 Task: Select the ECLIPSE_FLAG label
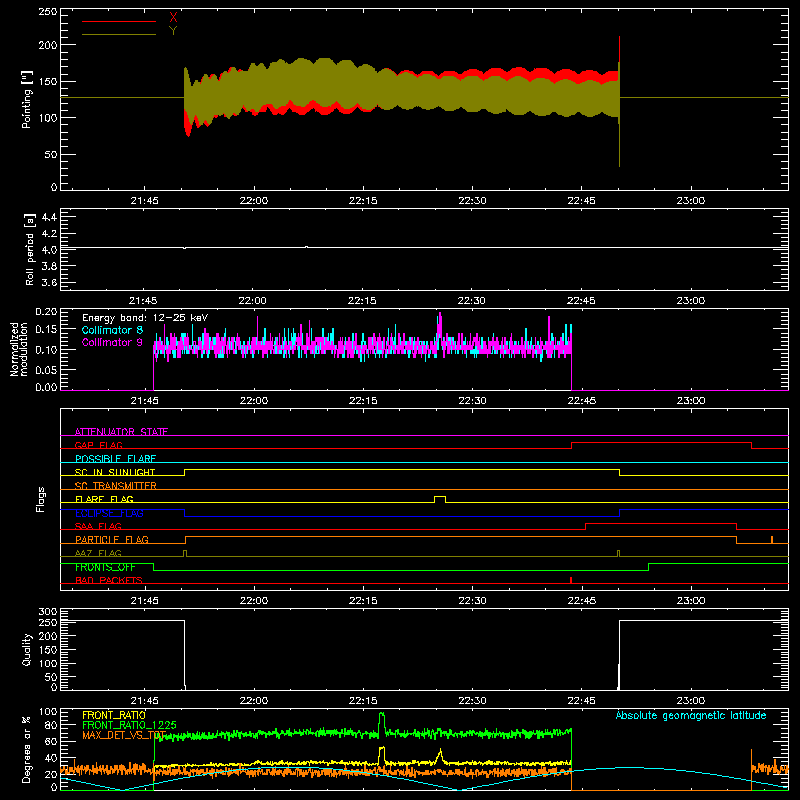[x=109, y=513]
